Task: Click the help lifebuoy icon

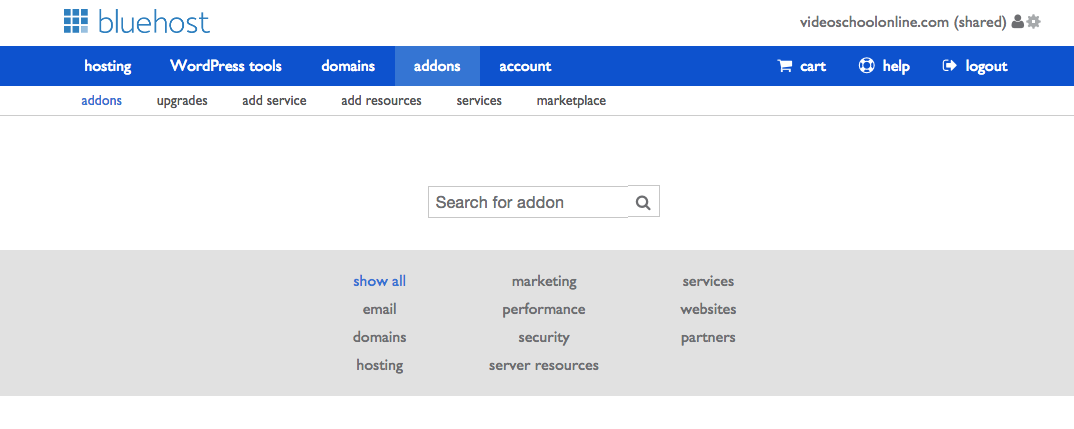Action: 866,66
